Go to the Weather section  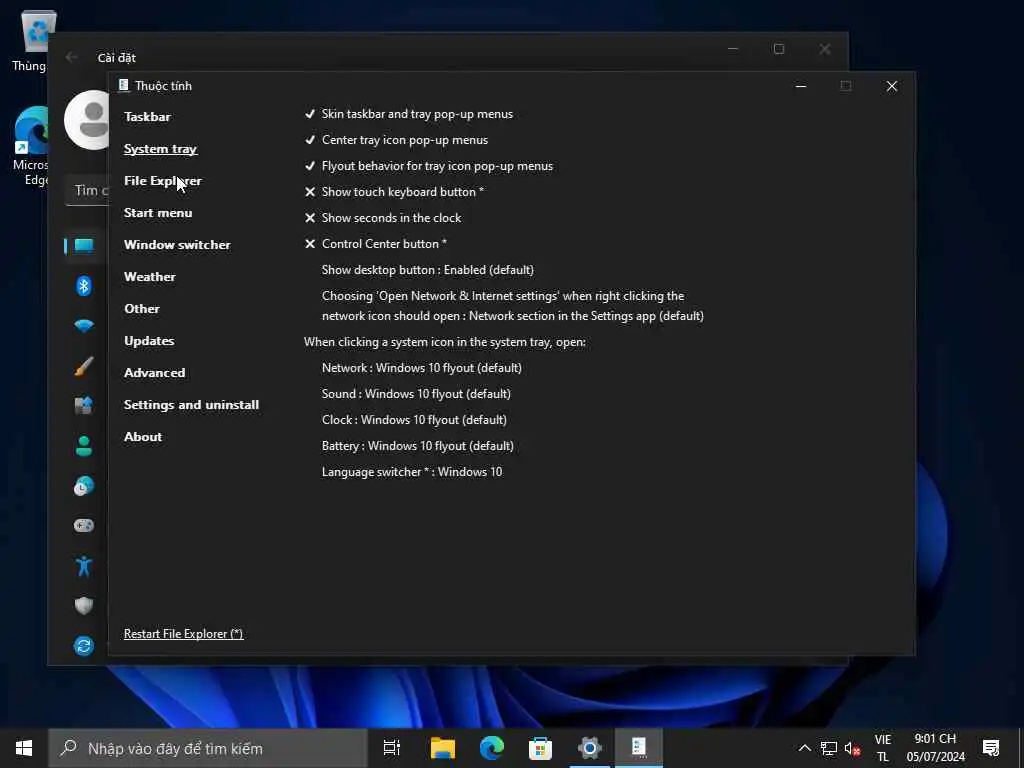[150, 277]
